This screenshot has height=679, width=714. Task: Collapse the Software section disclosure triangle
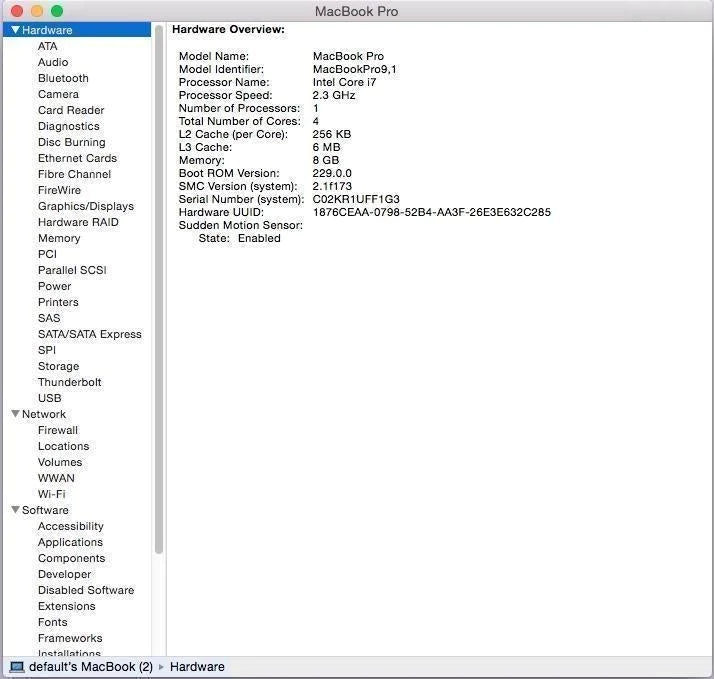(15, 510)
